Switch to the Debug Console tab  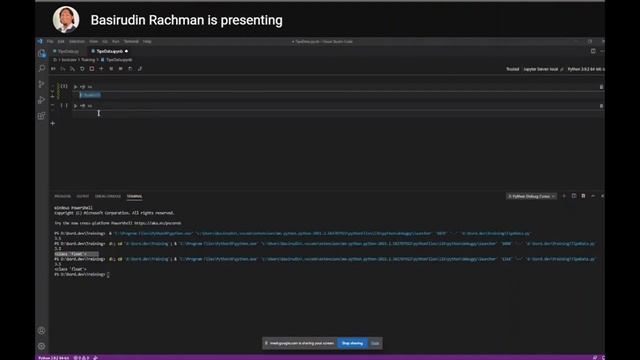click(x=108, y=196)
